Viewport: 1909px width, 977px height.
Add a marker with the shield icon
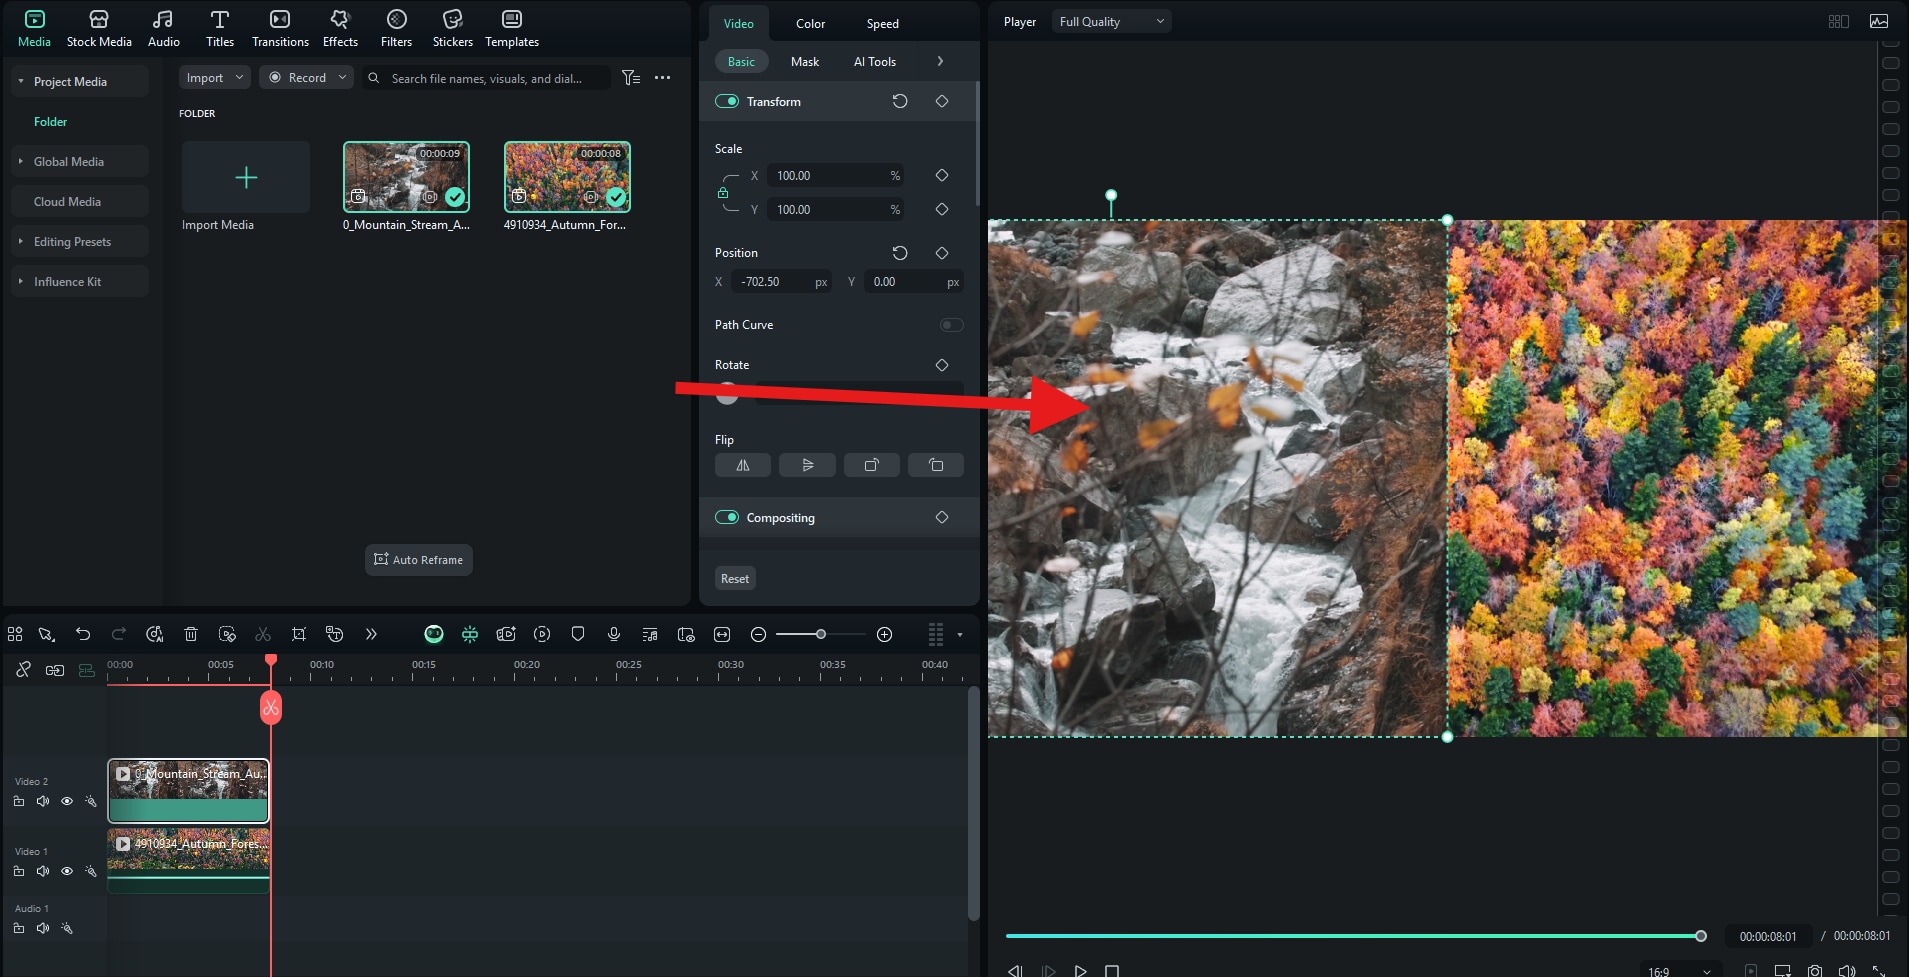pyautogui.click(x=578, y=634)
